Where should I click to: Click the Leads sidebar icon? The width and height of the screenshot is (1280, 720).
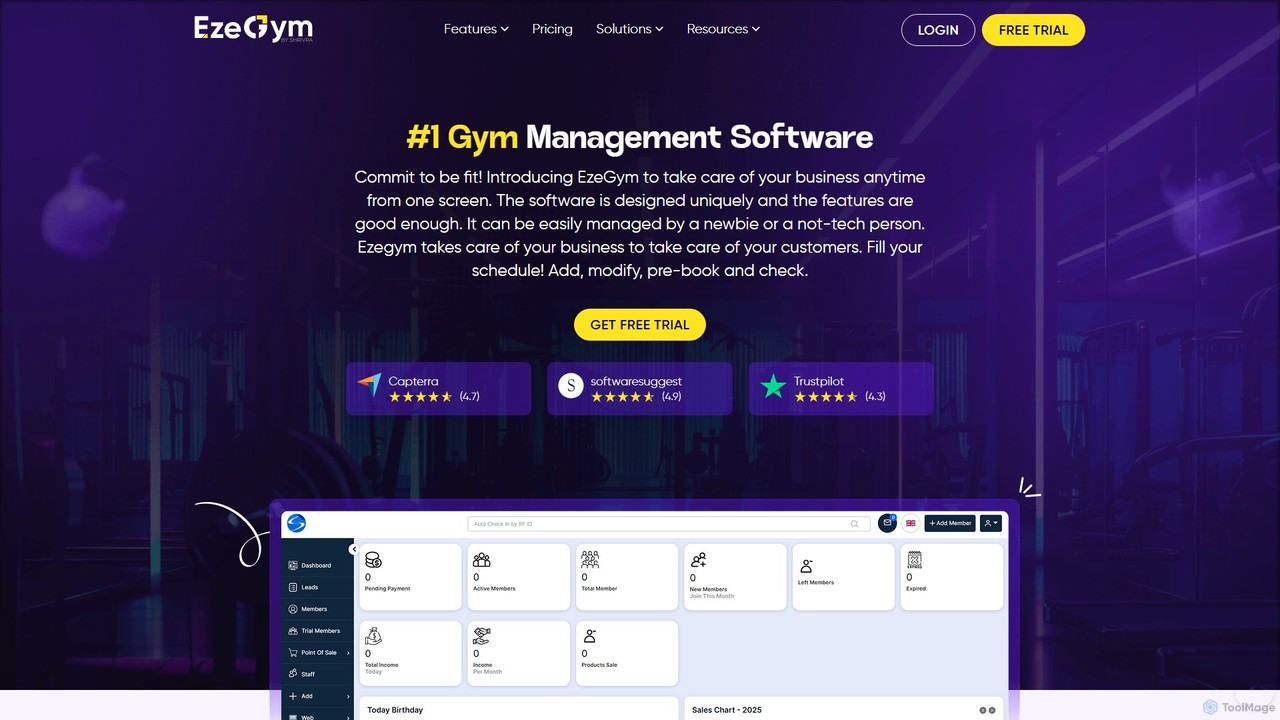[x=293, y=587]
